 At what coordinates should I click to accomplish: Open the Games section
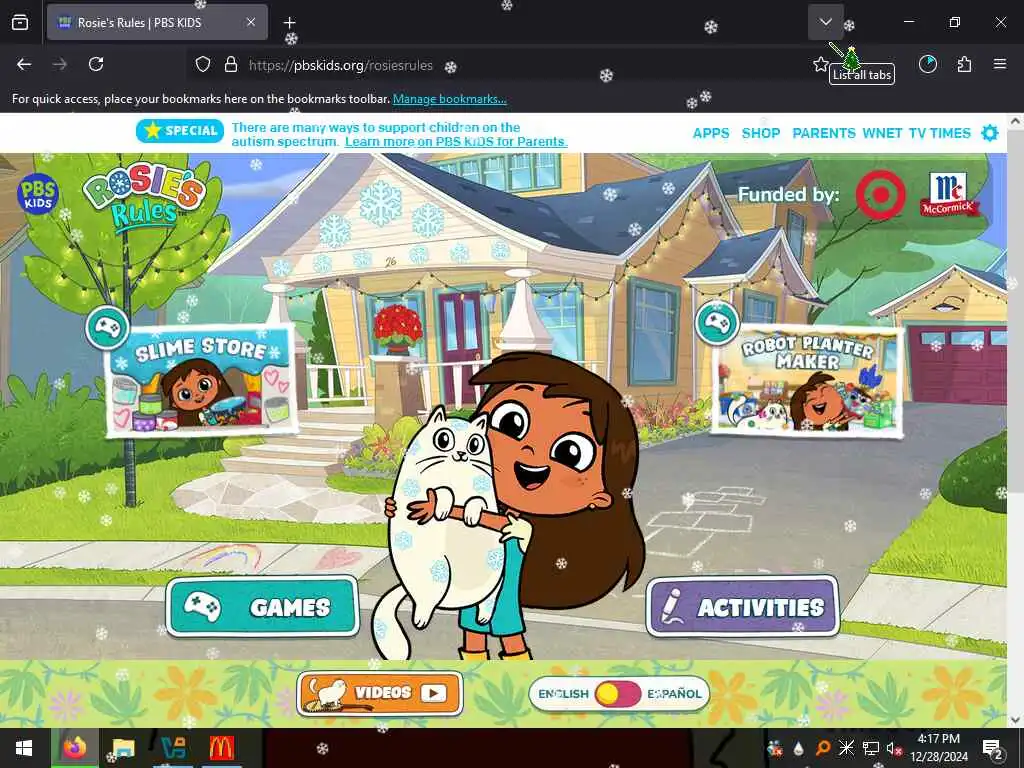[x=263, y=607]
